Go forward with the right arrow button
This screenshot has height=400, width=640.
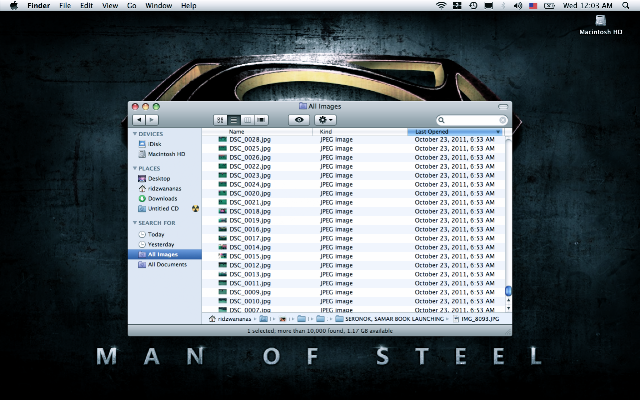[152, 120]
